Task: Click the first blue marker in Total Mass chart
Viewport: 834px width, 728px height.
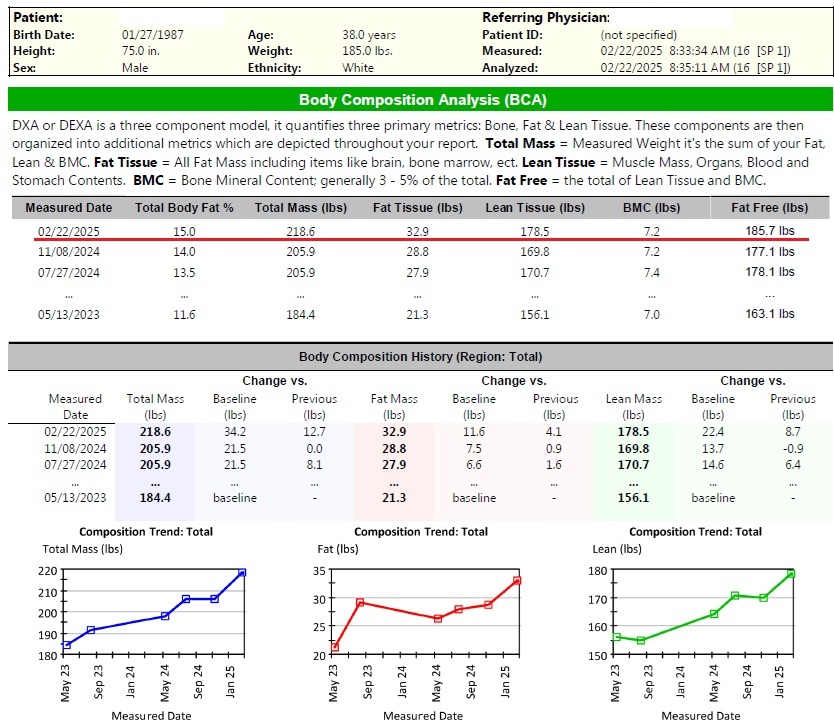Action: (66, 645)
